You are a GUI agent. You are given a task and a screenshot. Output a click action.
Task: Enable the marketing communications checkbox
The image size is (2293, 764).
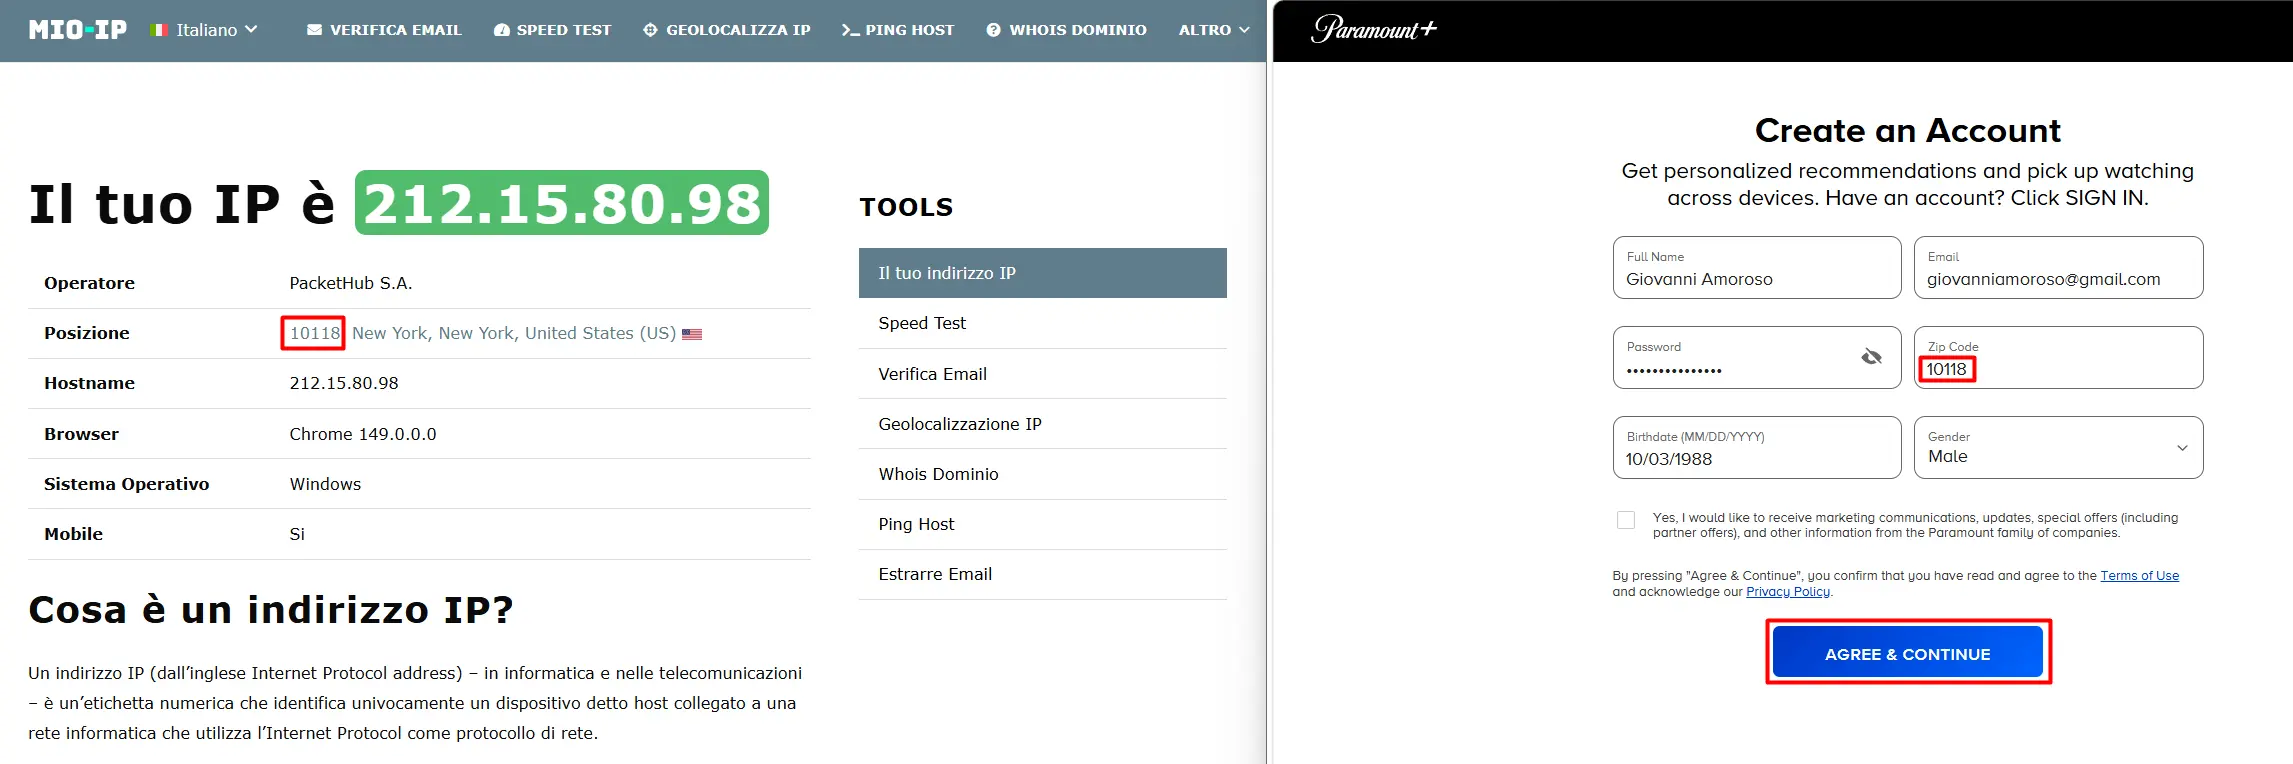coord(1626,520)
